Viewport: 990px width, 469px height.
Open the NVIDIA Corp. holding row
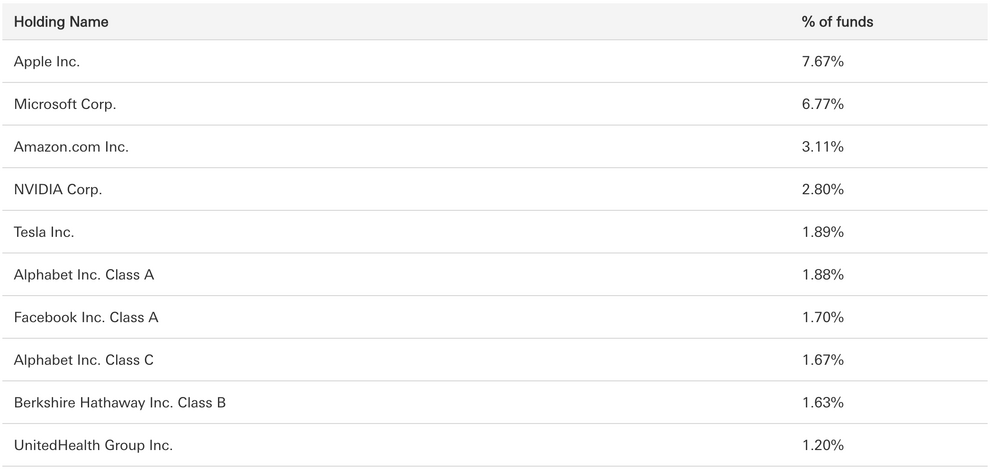58,189
